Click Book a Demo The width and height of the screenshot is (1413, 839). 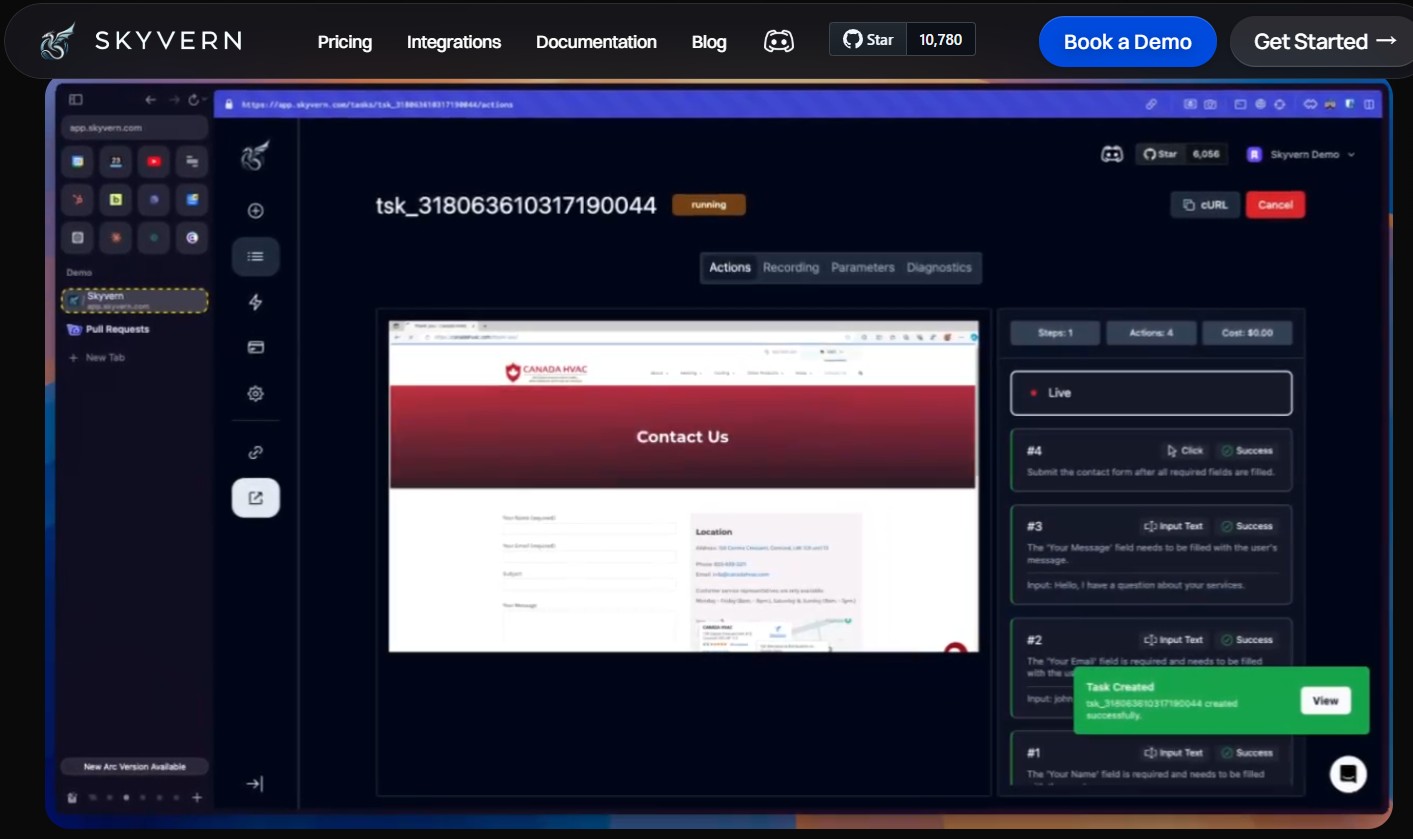(x=1127, y=42)
